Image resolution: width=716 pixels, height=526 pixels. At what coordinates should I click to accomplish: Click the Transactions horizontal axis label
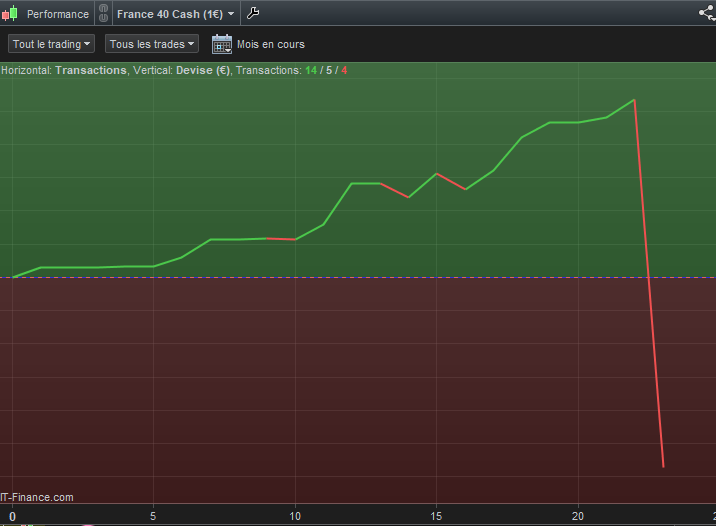(x=91, y=70)
